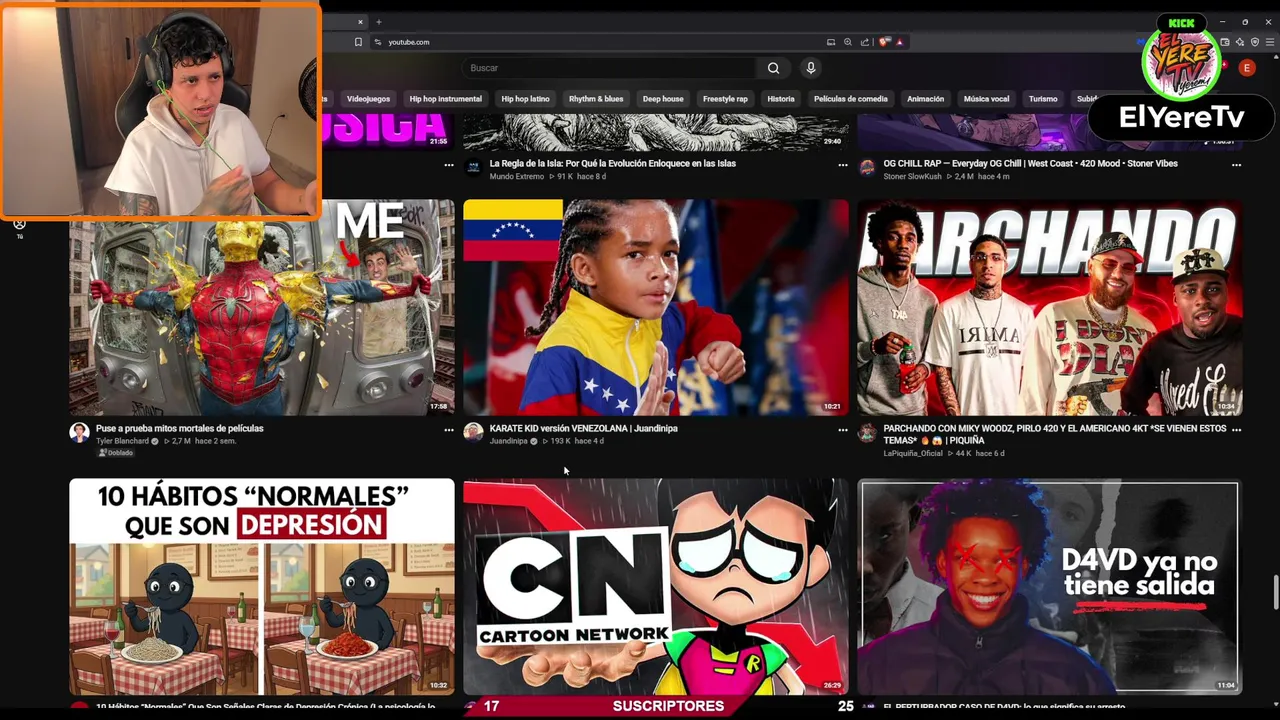Open Mundo Extremo channel avatar
Image resolution: width=1280 pixels, height=720 pixels.
coord(473,168)
